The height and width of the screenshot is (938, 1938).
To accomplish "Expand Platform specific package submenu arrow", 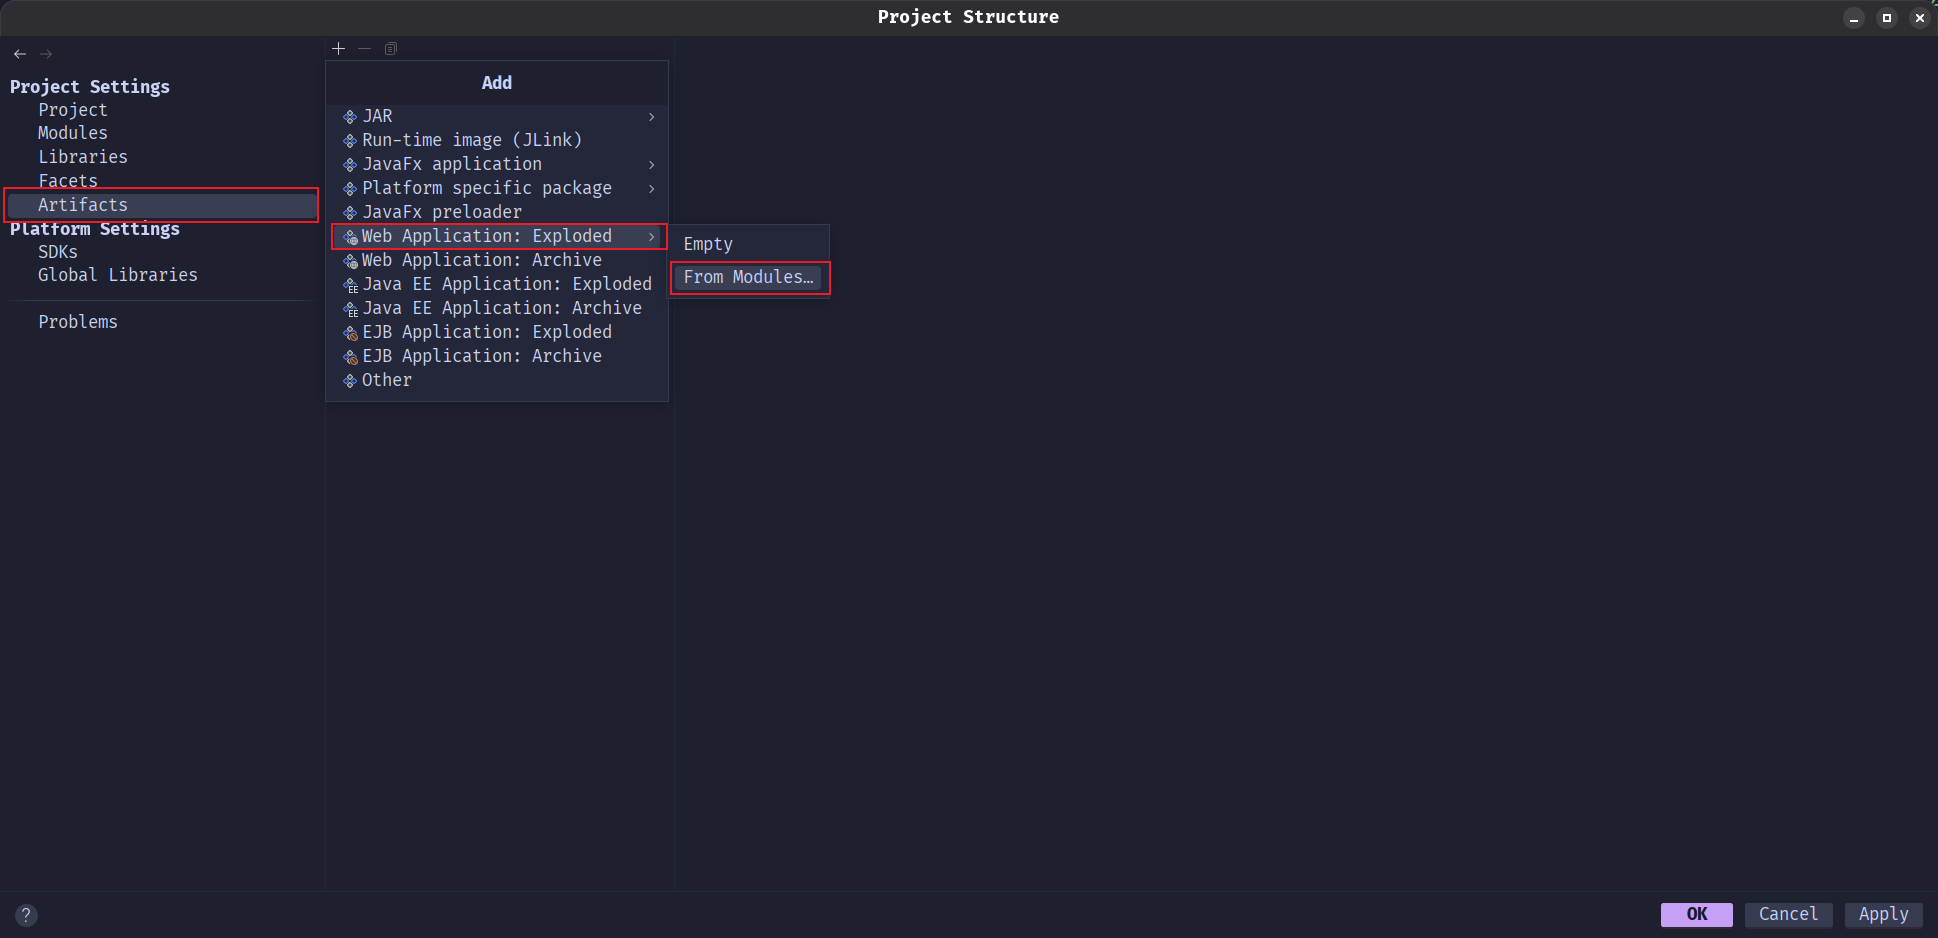I will [651, 189].
